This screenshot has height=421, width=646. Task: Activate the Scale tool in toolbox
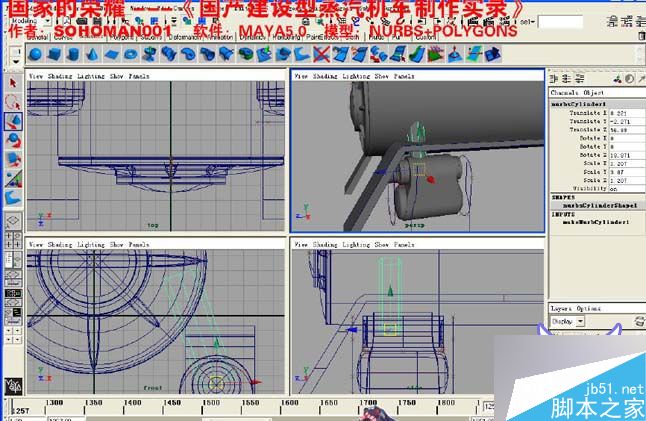pyautogui.click(x=13, y=159)
